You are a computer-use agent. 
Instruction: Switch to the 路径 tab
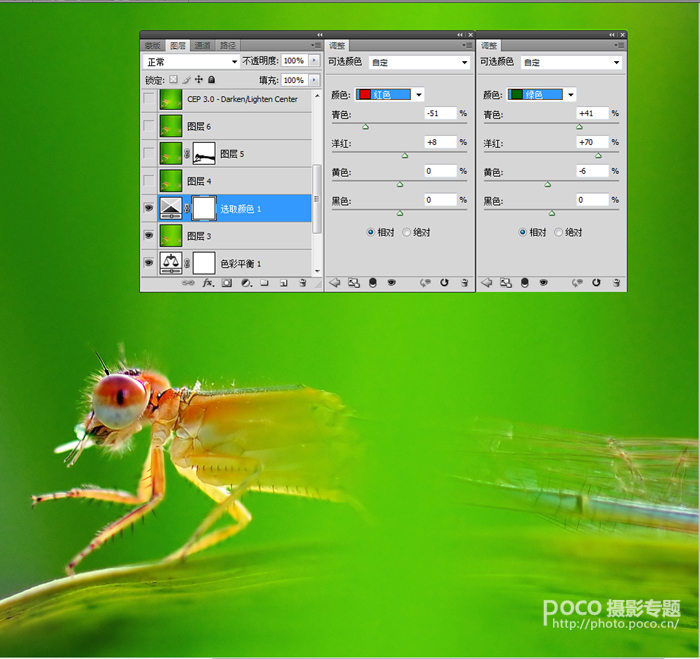point(228,46)
